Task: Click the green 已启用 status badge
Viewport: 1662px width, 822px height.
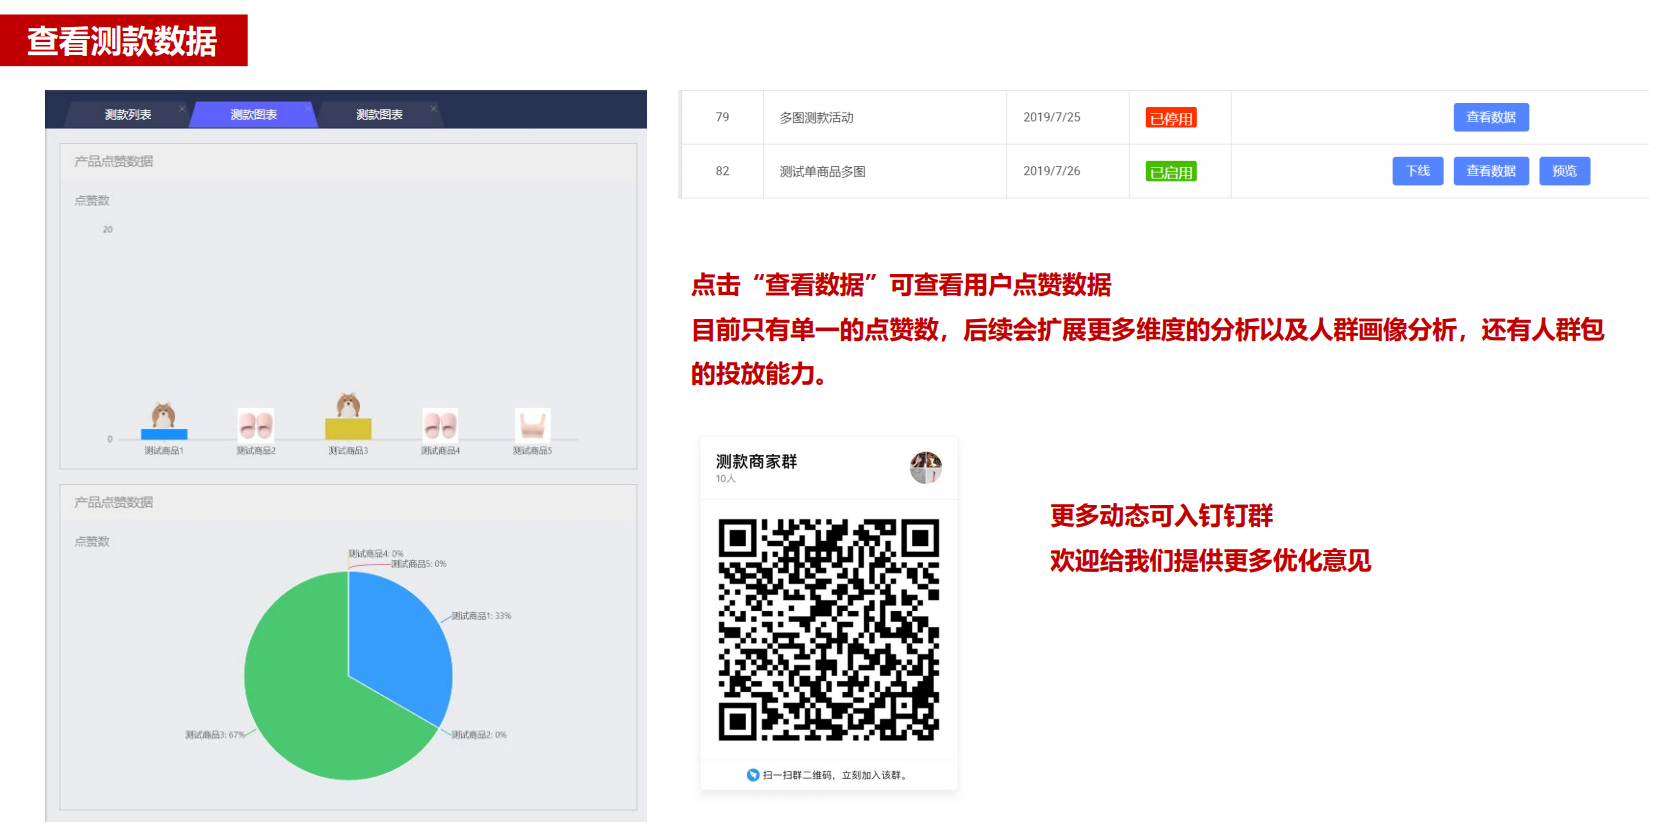Action: coord(1171,172)
